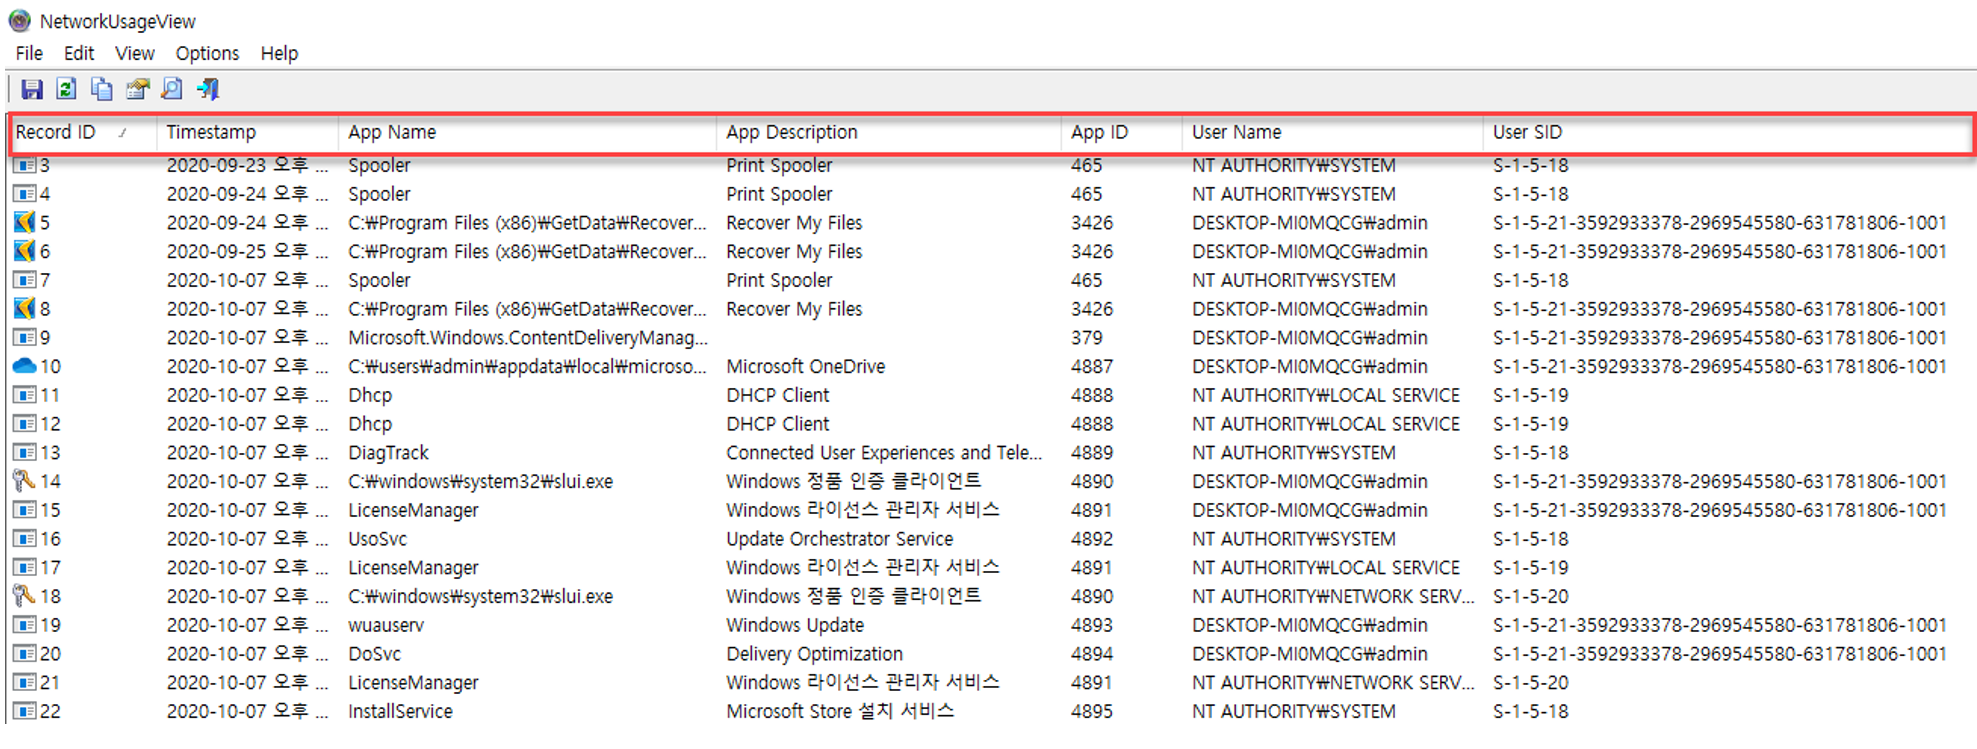Image resolution: width=1977 pixels, height=749 pixels.
Task: Click the Save floppy disk toolbar icon
Action: (32, 90)
